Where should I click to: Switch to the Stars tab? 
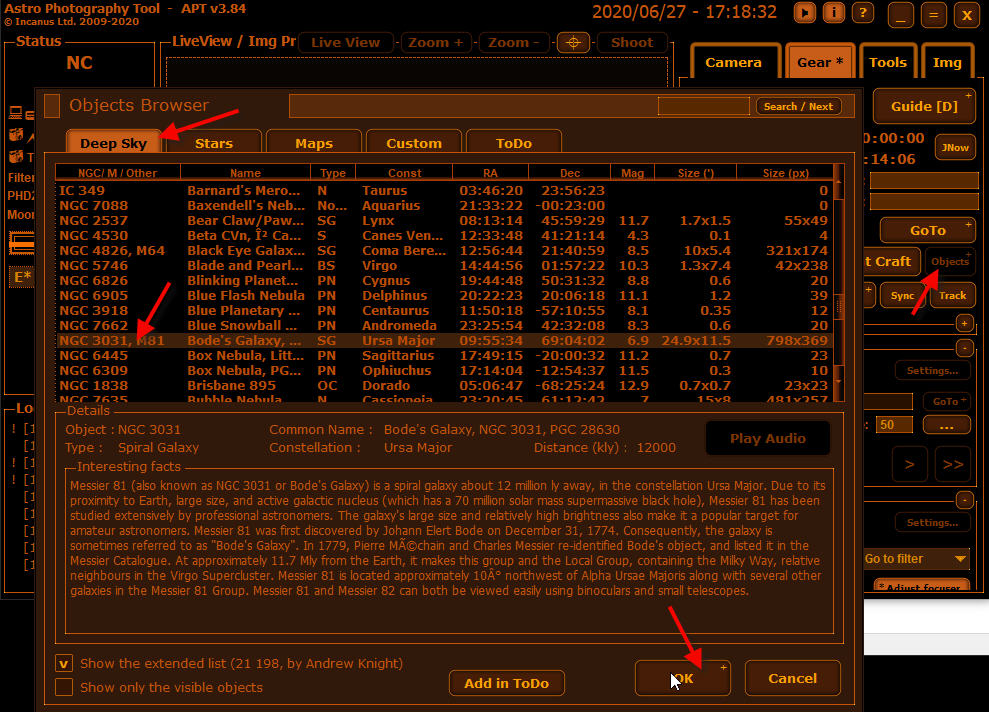point(214,143)
